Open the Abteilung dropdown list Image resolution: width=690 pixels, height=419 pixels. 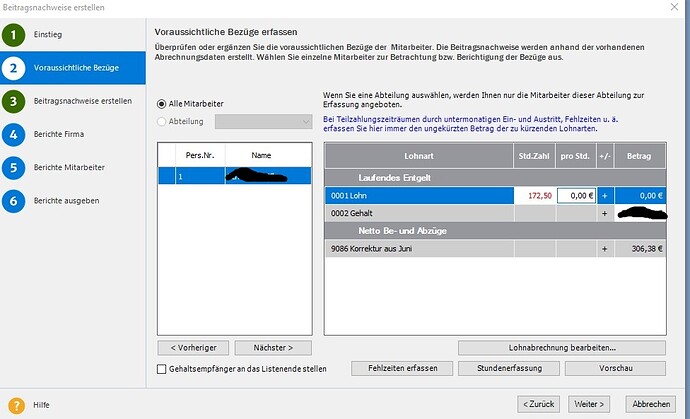click(x=264, y=122)
